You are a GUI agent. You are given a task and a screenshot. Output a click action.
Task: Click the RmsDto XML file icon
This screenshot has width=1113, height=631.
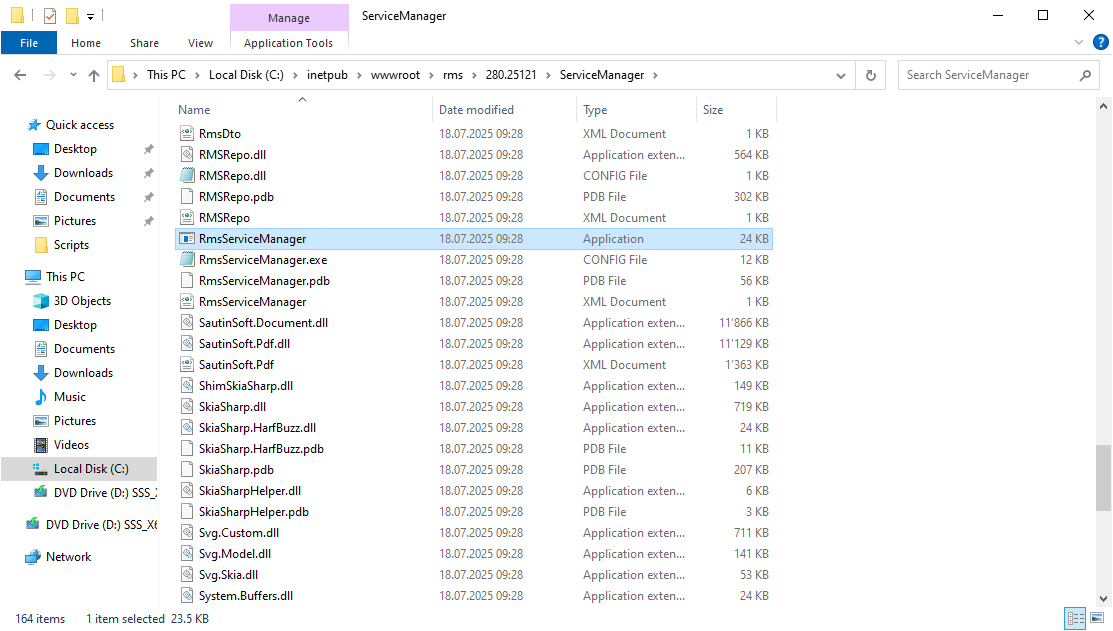(x=187, y=133)
